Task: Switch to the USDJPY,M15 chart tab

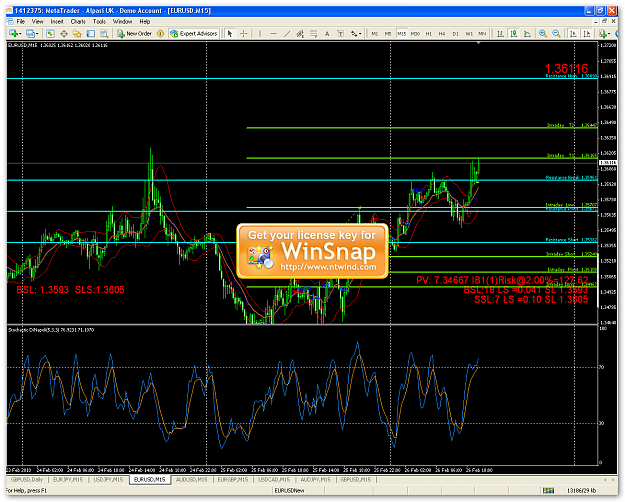Action: tap(108, 480)
